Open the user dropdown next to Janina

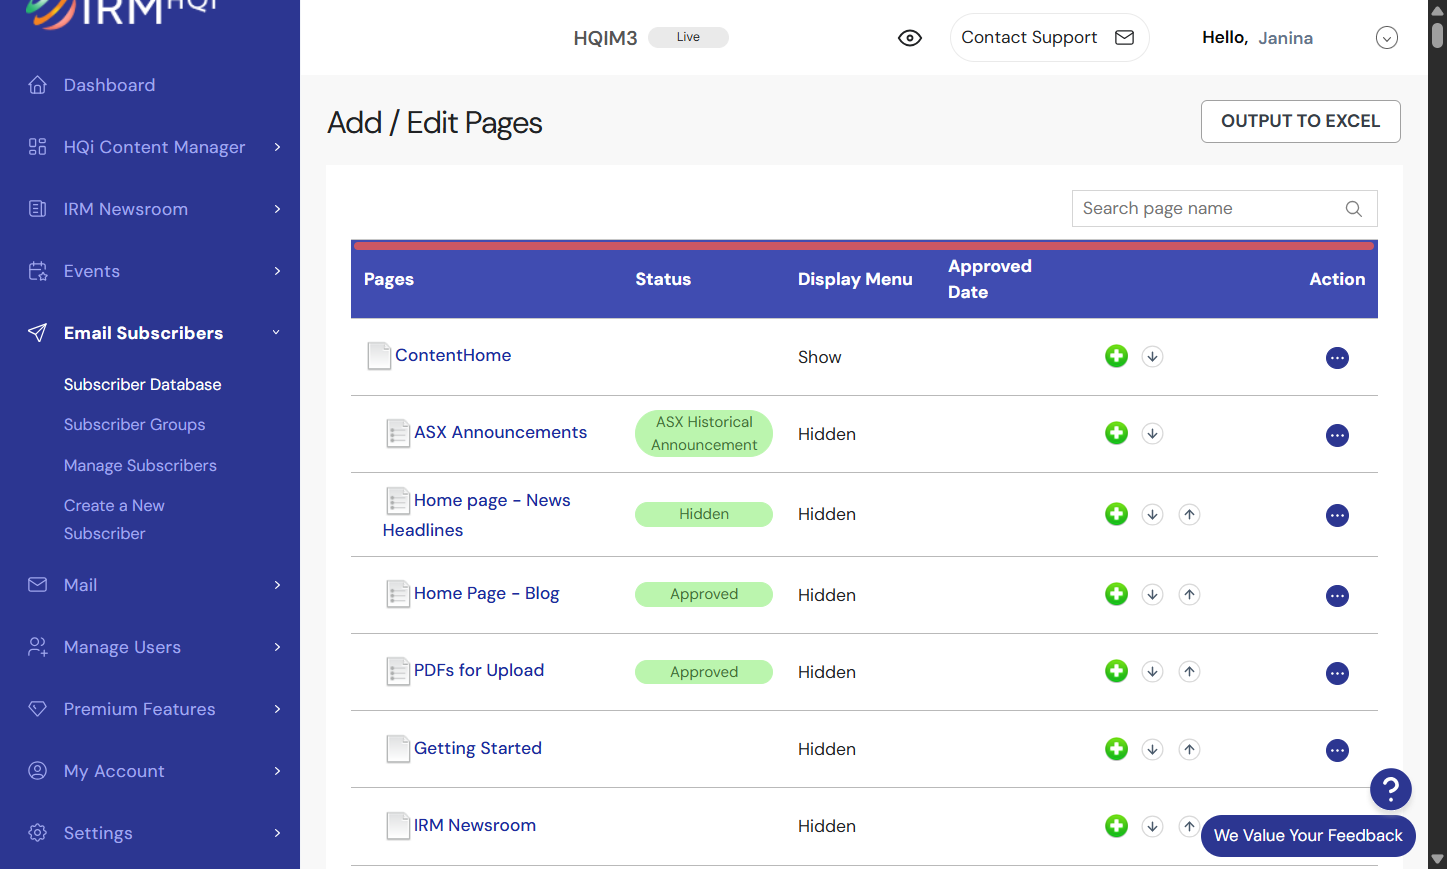tap(1386, 38)
